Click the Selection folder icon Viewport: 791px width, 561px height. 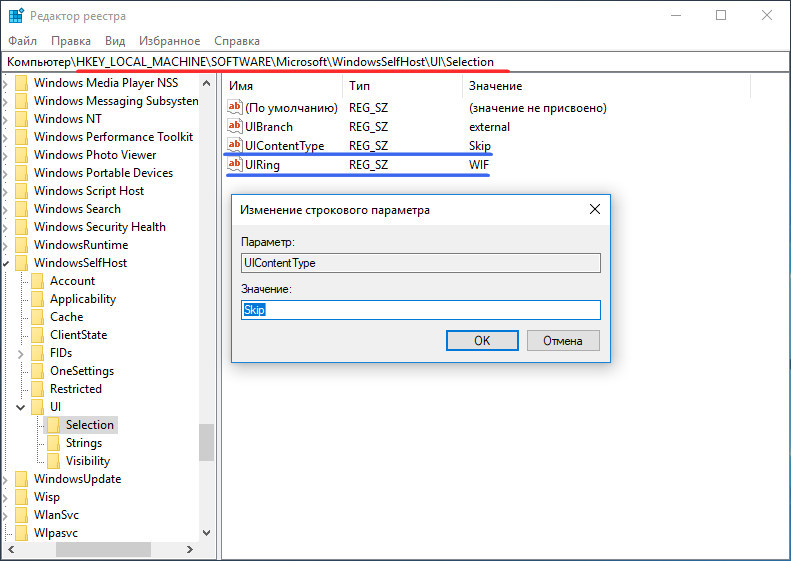(x=53, y=425)
